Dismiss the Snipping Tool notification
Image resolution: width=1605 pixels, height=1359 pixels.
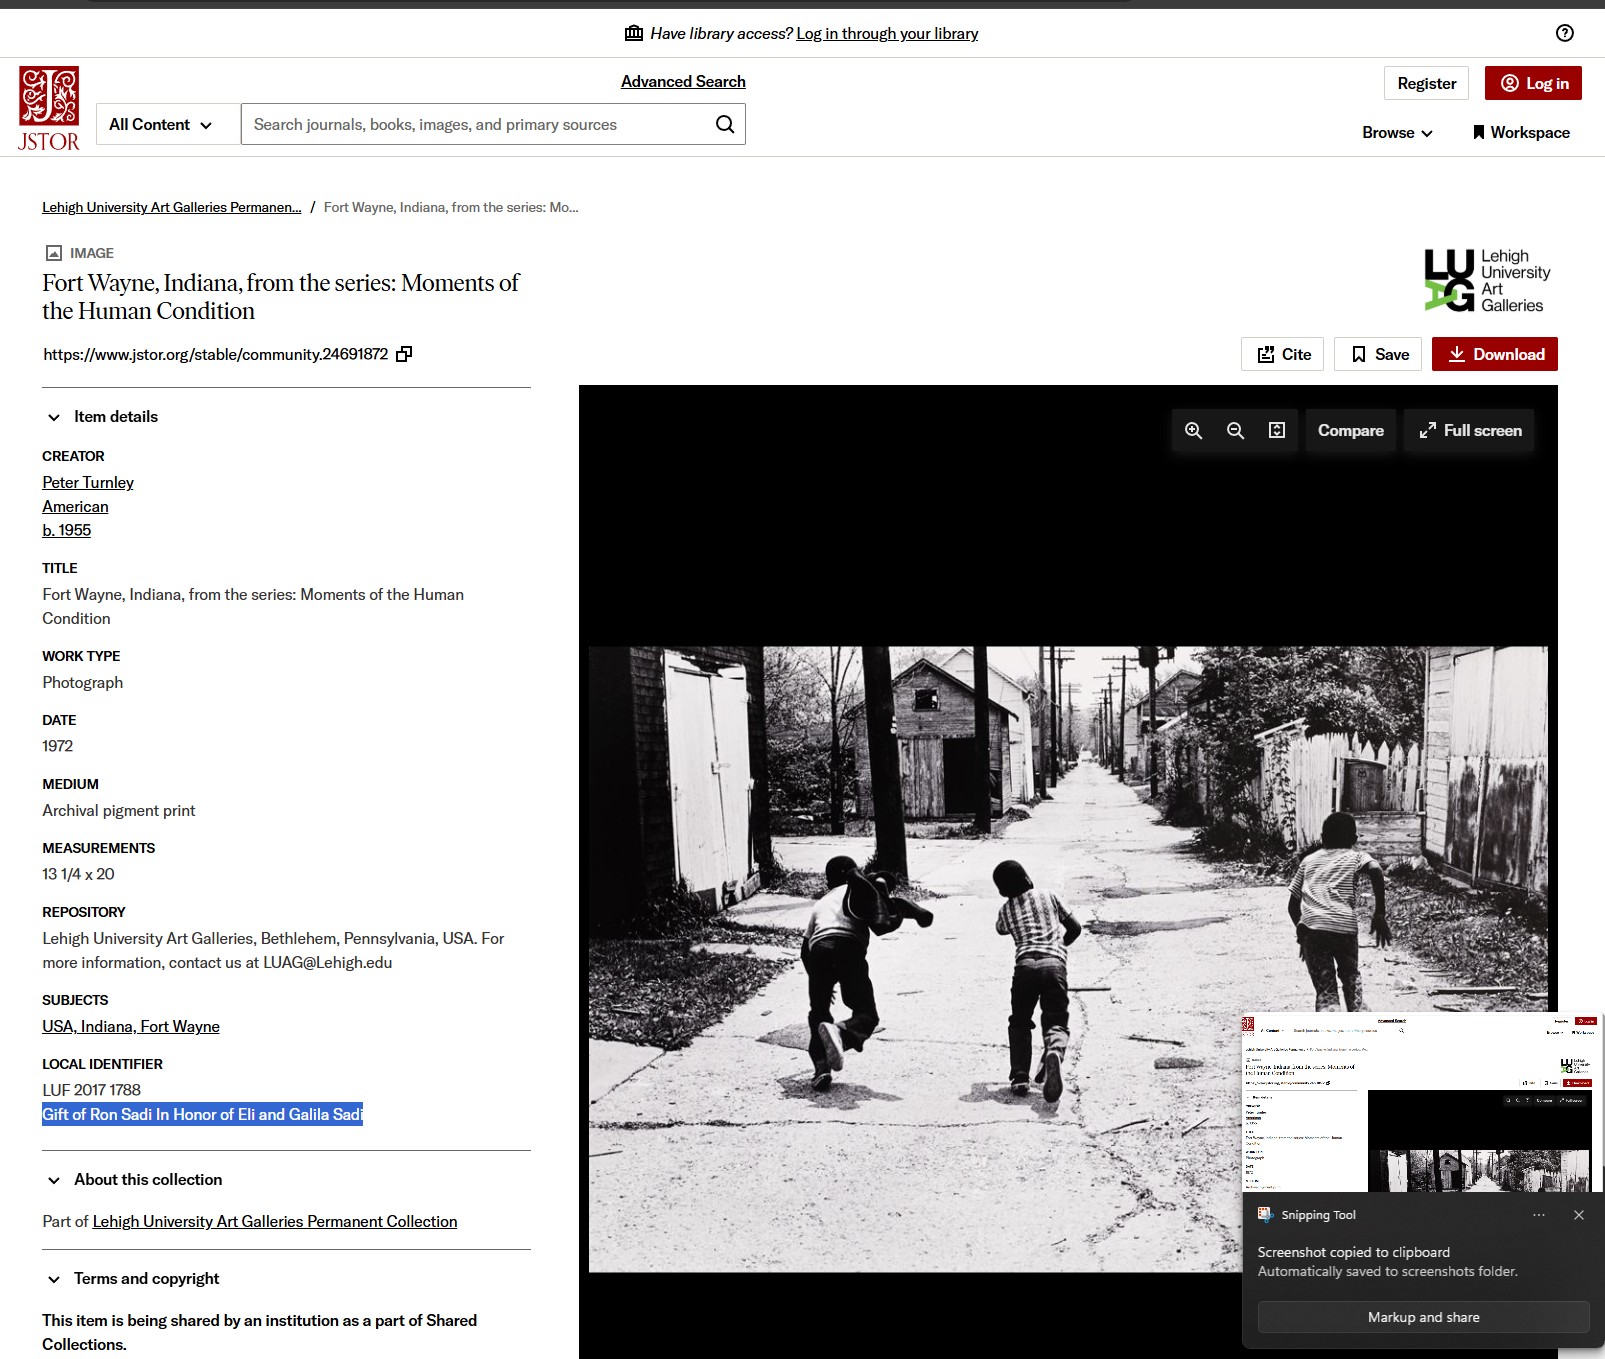[1578, 1215]
